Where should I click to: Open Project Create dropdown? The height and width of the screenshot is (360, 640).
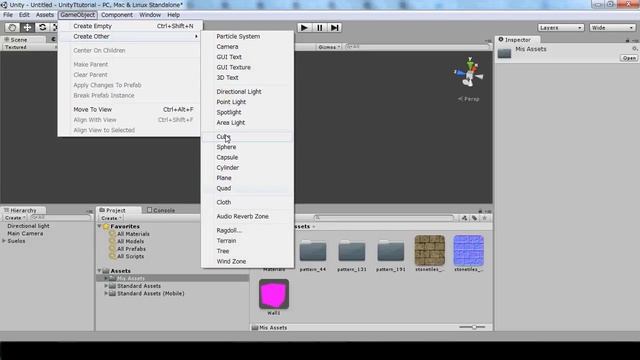(x=111, y=218)
